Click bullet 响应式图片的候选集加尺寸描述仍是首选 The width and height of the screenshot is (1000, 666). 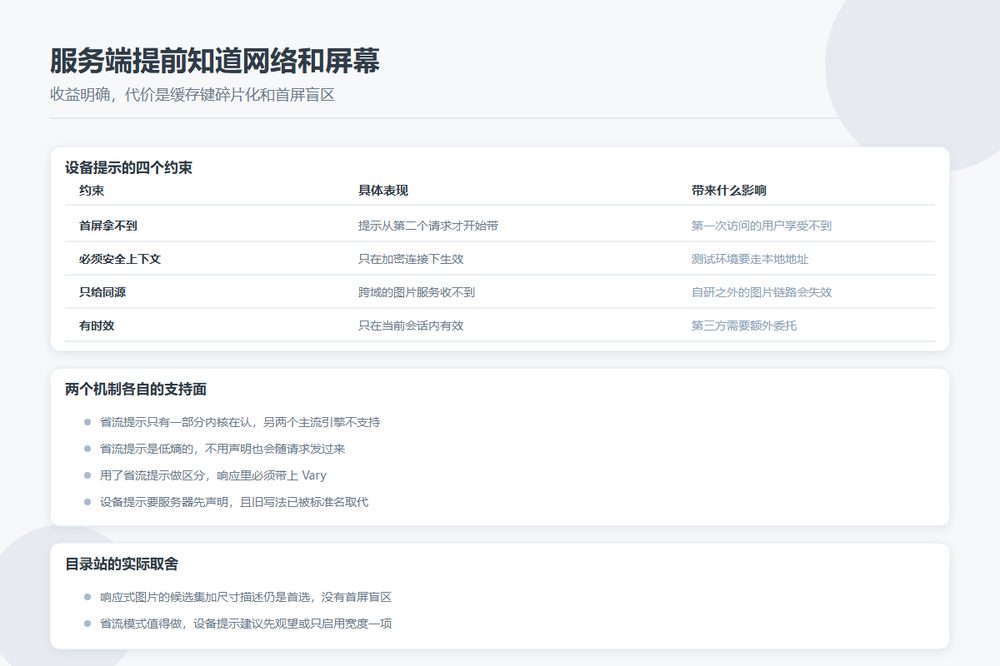[x=246, y=597]
